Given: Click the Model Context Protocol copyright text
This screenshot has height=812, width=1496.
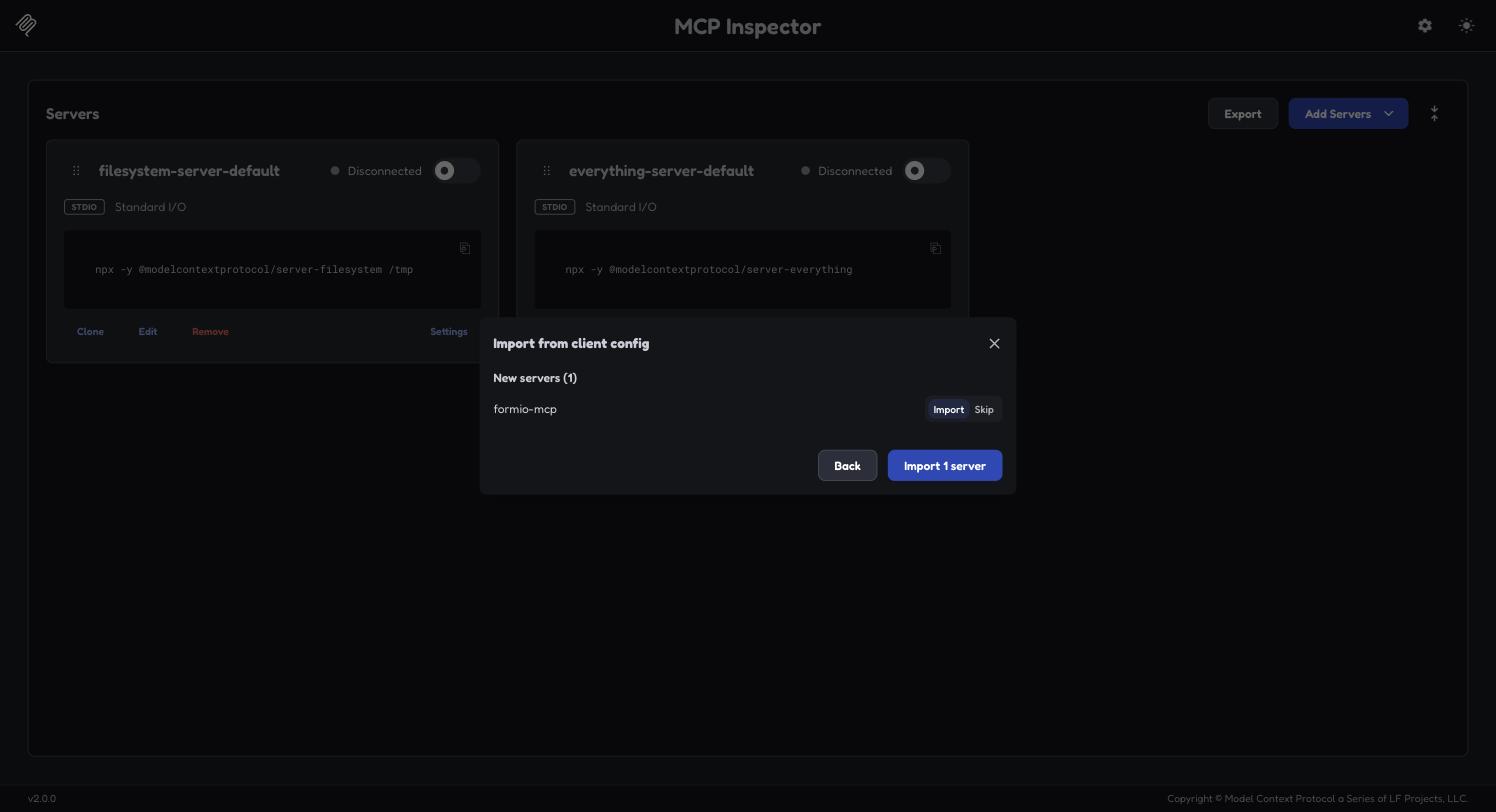Looking at the screenshot, I should click(1317, 799).
